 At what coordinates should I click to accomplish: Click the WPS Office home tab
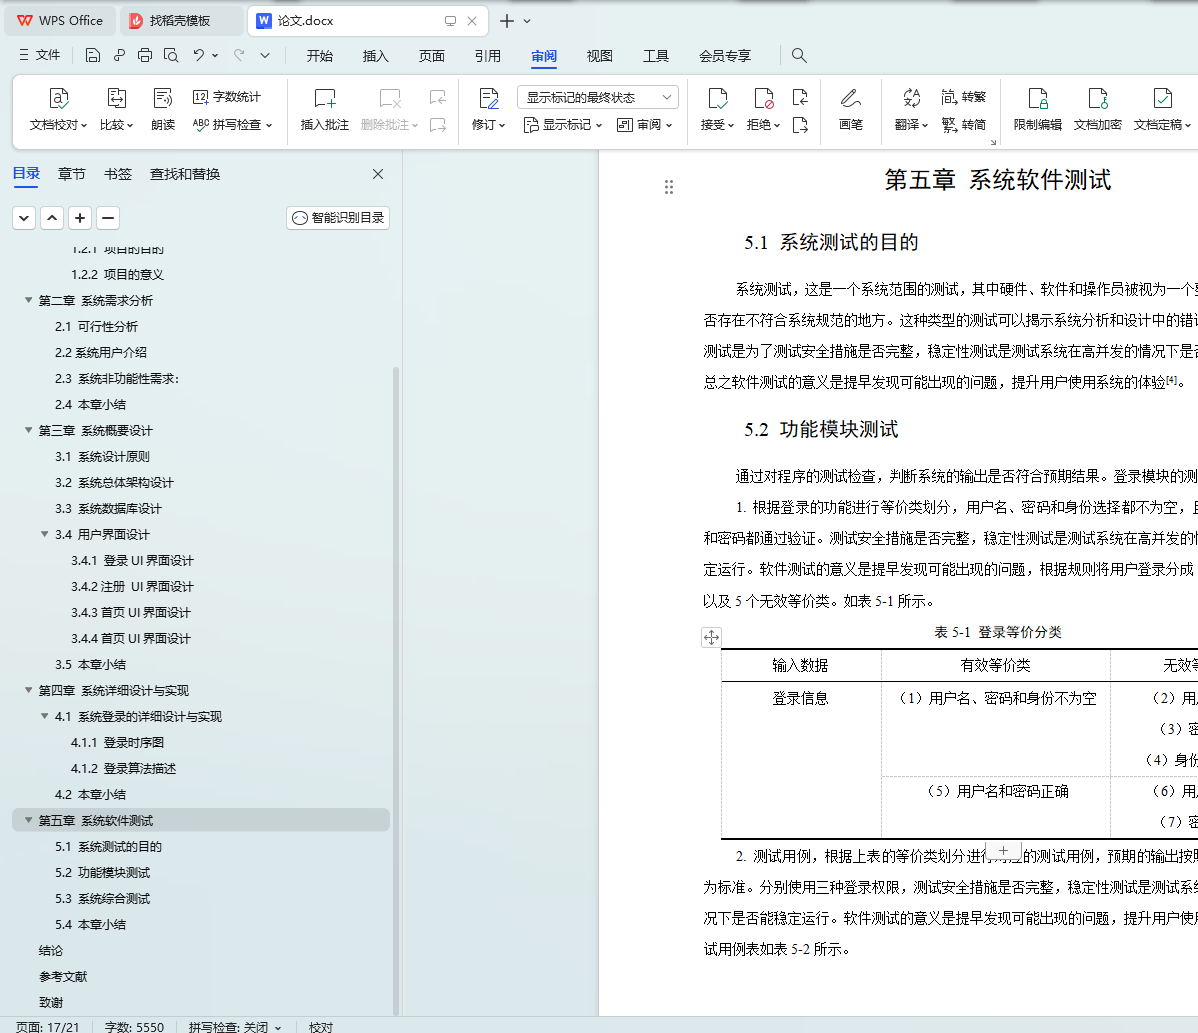click(x=60, y=21)
